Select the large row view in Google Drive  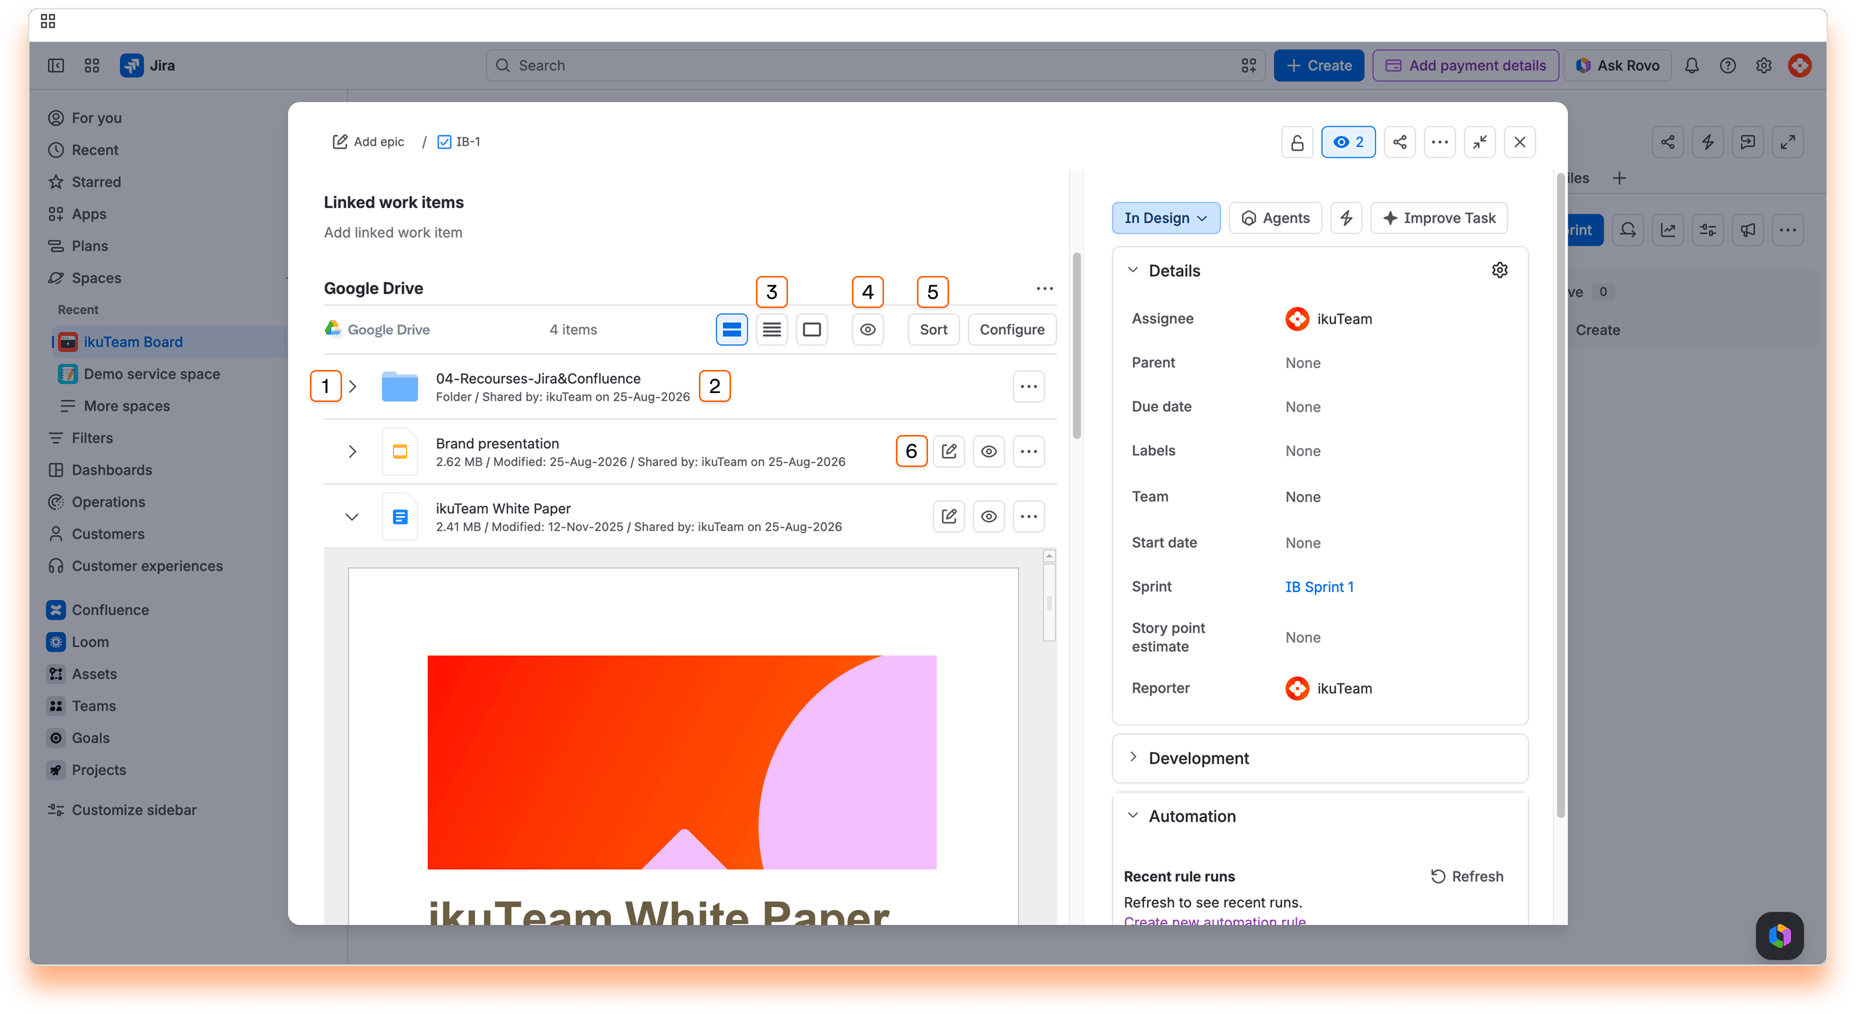coord(732,329)
